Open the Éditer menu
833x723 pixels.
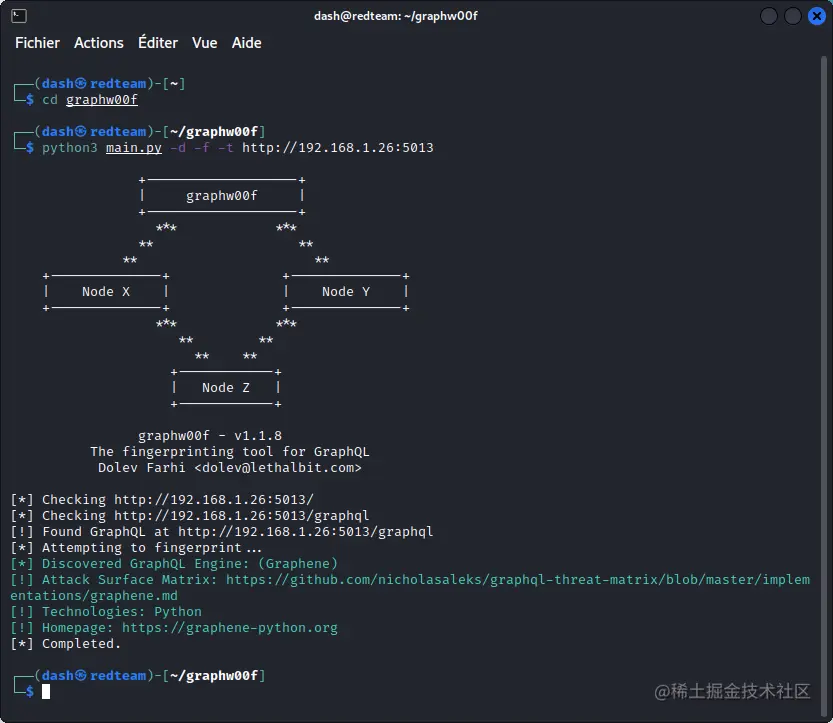[158, 42]
